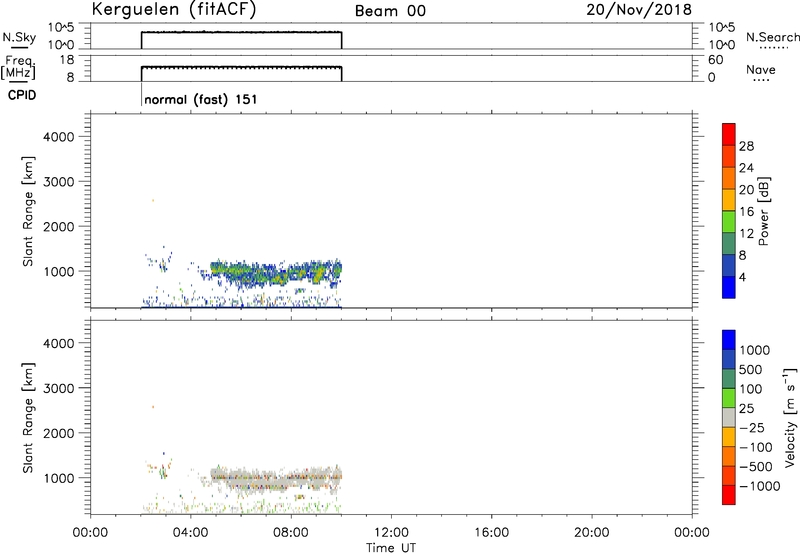800x554 pixels.
Task: Click the 500 label on Velocity colorbar
Action: pyautogui.click(x=750, y=369)
